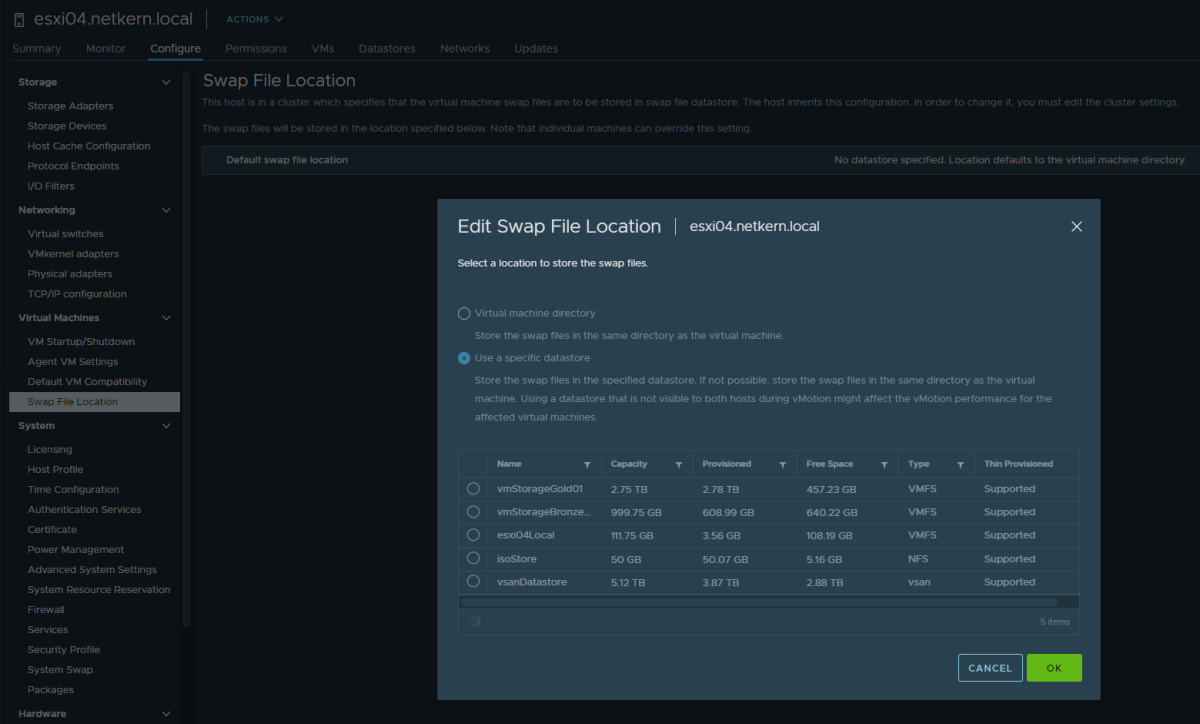
Task: Click the Name column filter icon
Action: tap(587, 465)
